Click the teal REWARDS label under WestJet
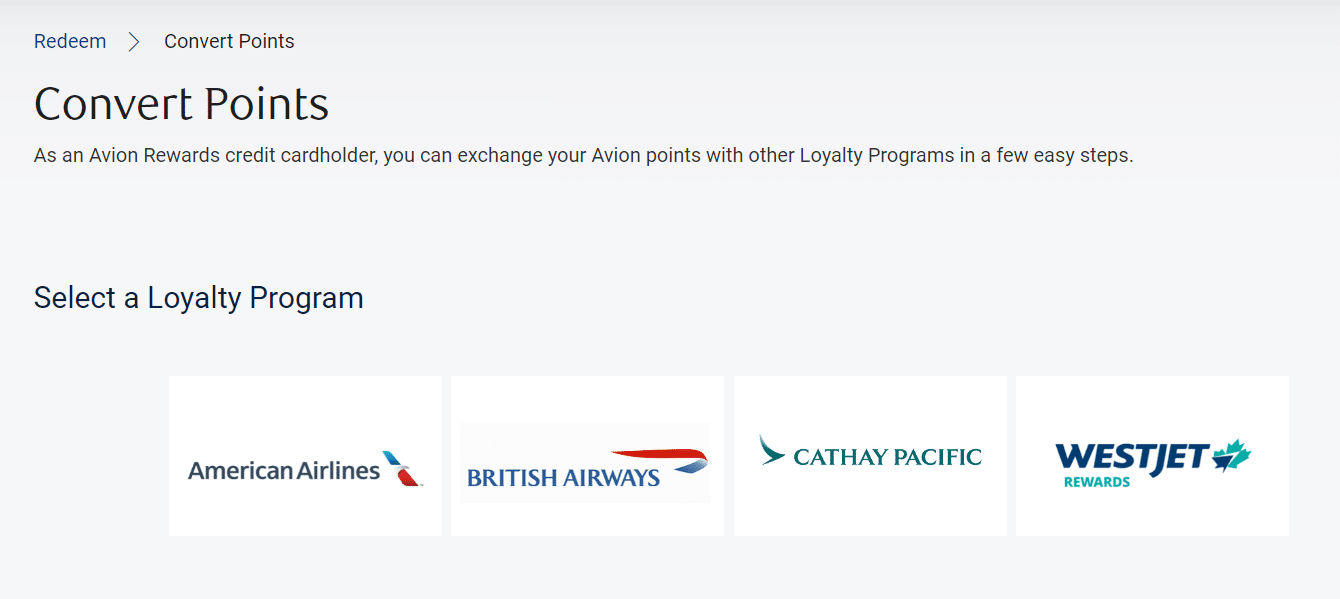Viewport: 1340px width, 599px height. [1096, 482]
